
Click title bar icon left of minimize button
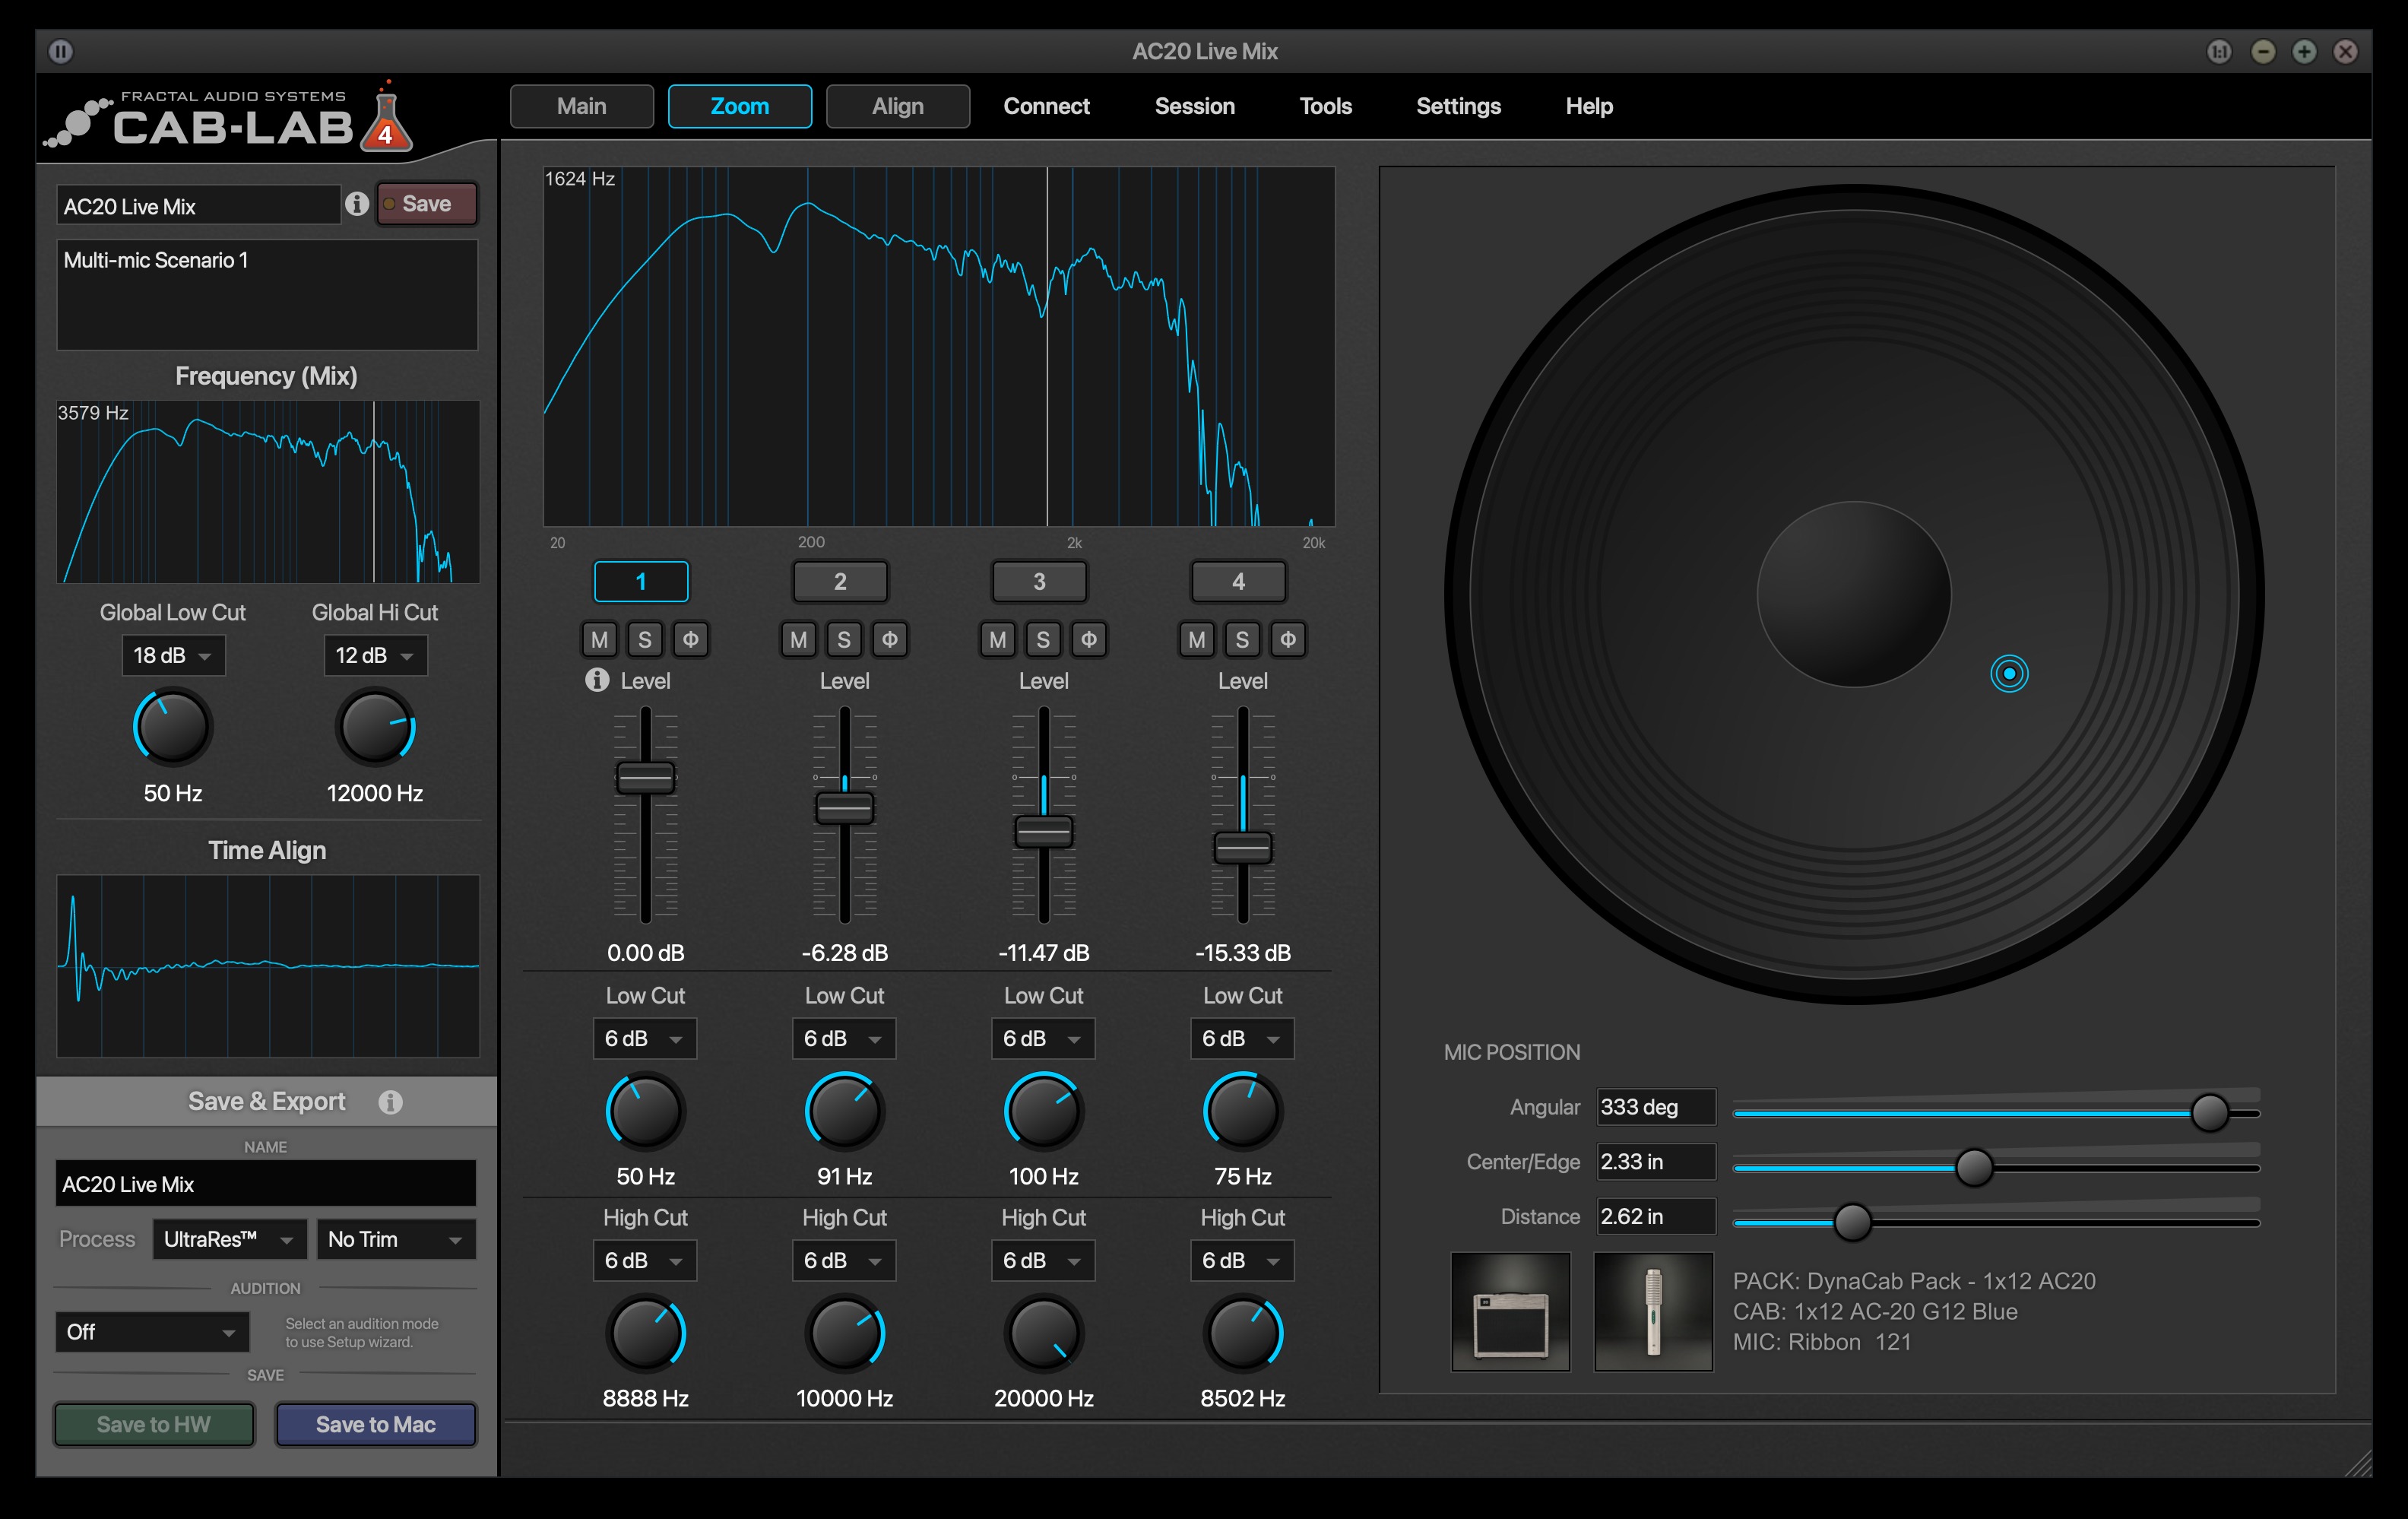click(2219, 51)
